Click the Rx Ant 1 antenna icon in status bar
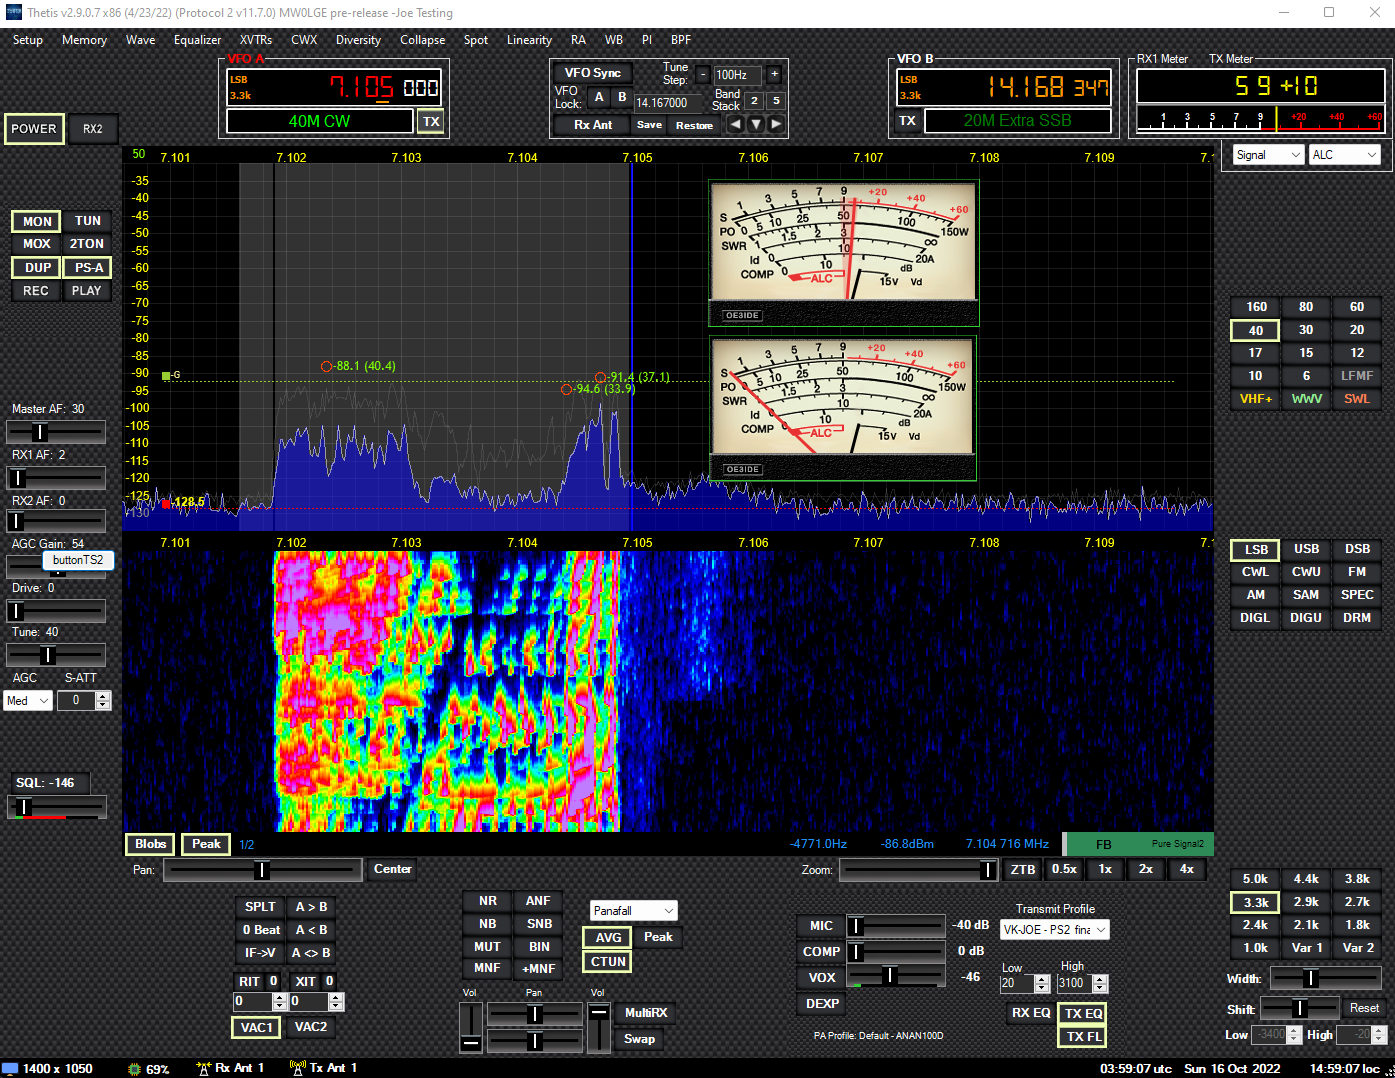Screen dimensions: 1395x1078 point(206,1067)
